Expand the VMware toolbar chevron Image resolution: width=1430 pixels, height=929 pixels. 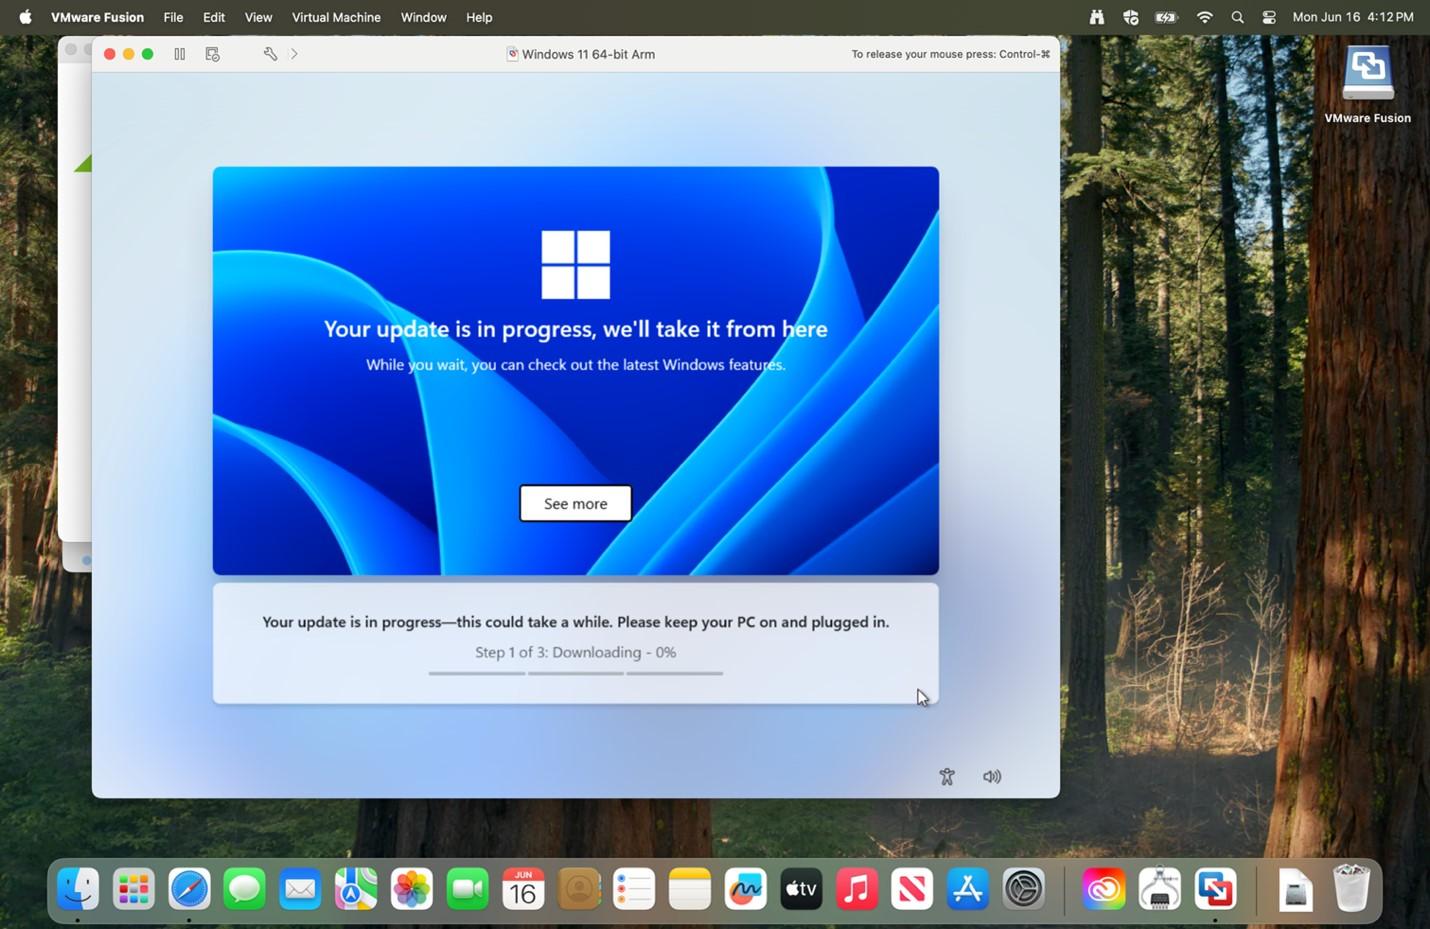tap(294, 54)
